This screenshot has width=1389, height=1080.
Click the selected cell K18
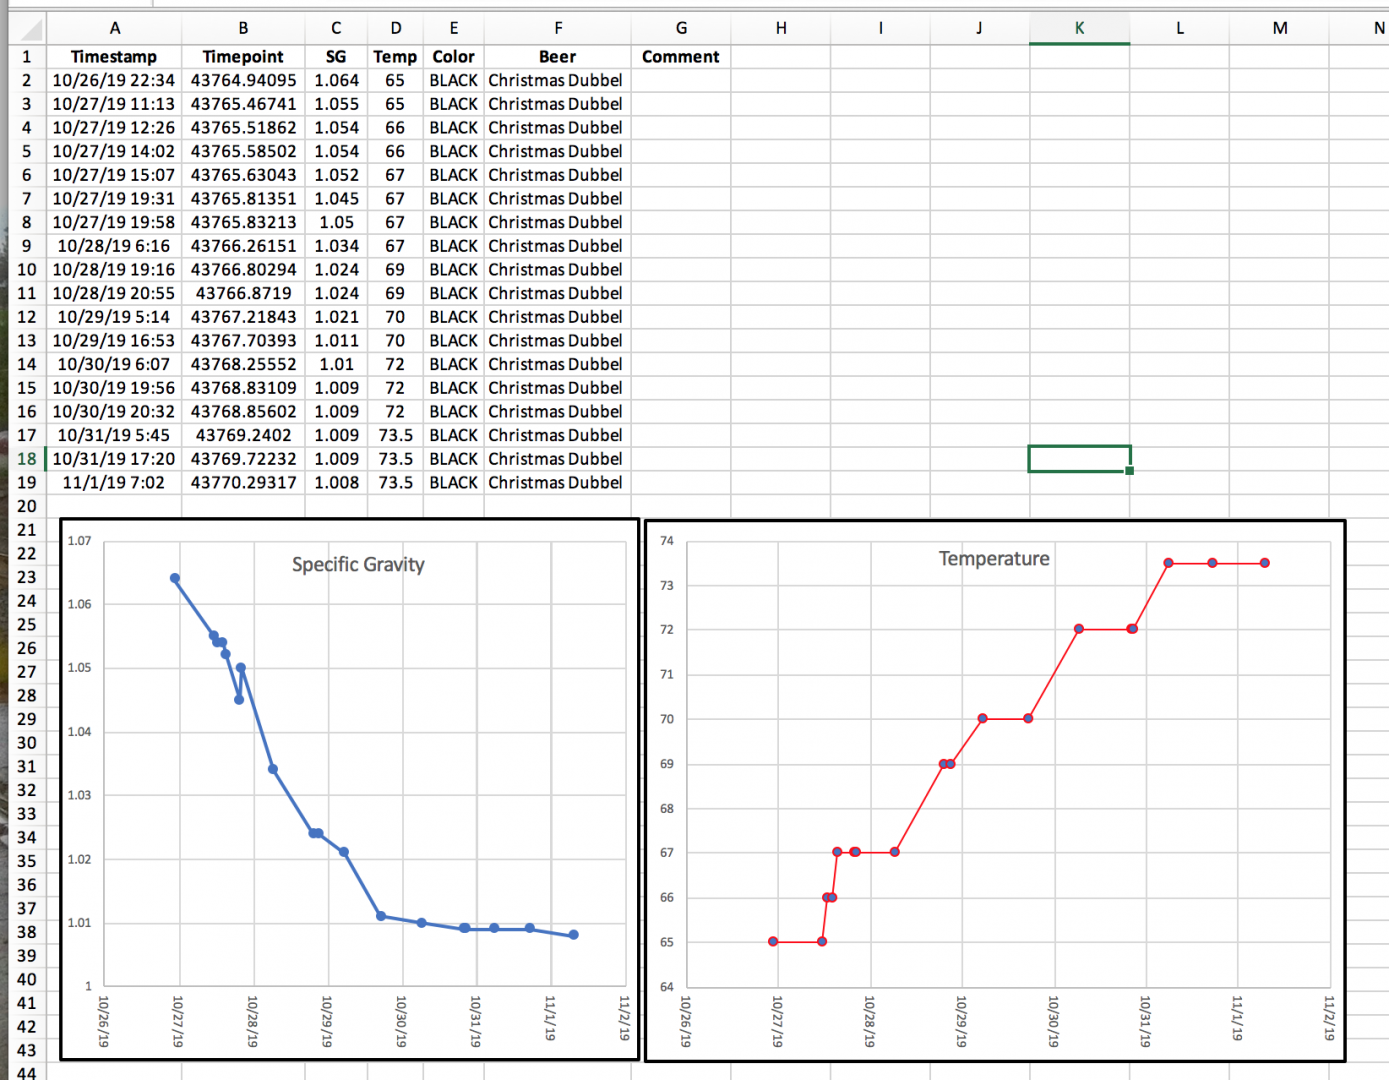[1079, 459]
